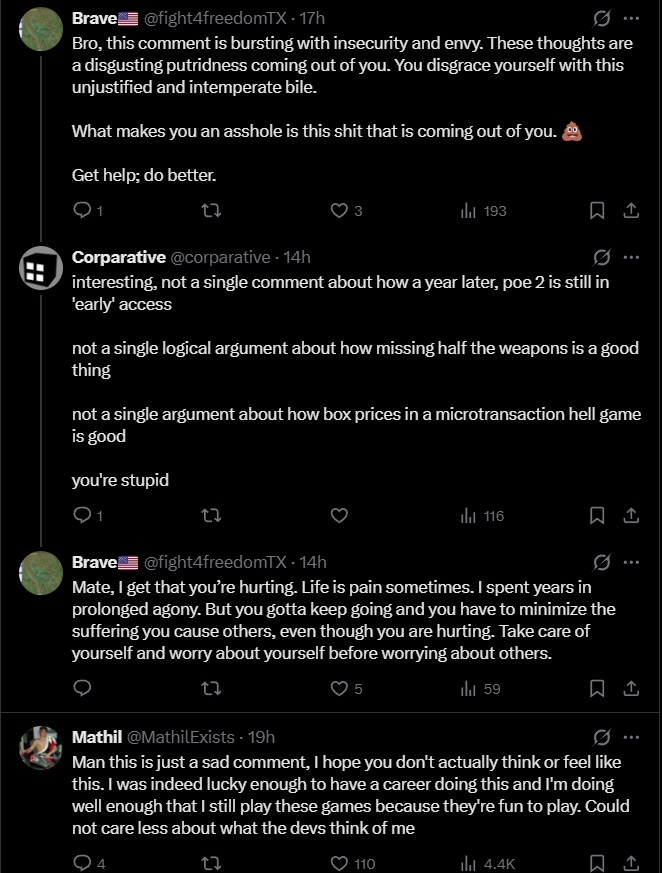Image resolution: width=662 pixels, height=873 pixels.
Task: Reply to Brave's 17h insecurity comment
Action: pyautogui.click(x=83, y=210)
